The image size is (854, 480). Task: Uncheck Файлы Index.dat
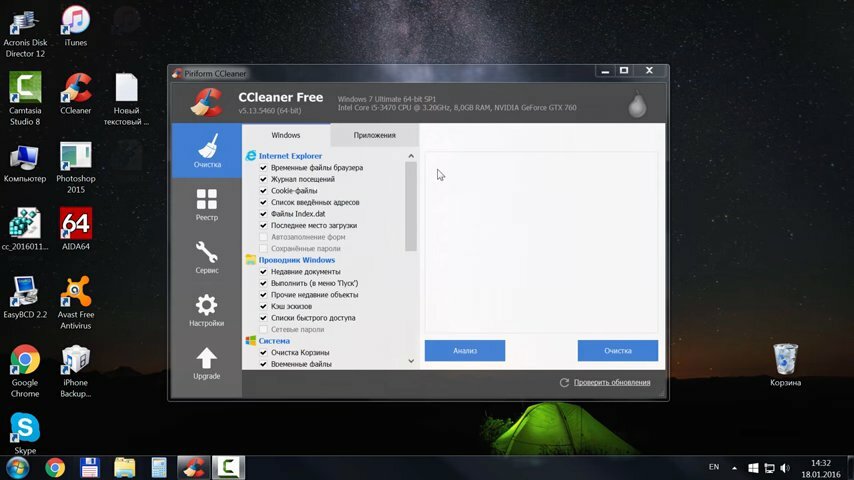pyautogui.click(x=263, y=214)
